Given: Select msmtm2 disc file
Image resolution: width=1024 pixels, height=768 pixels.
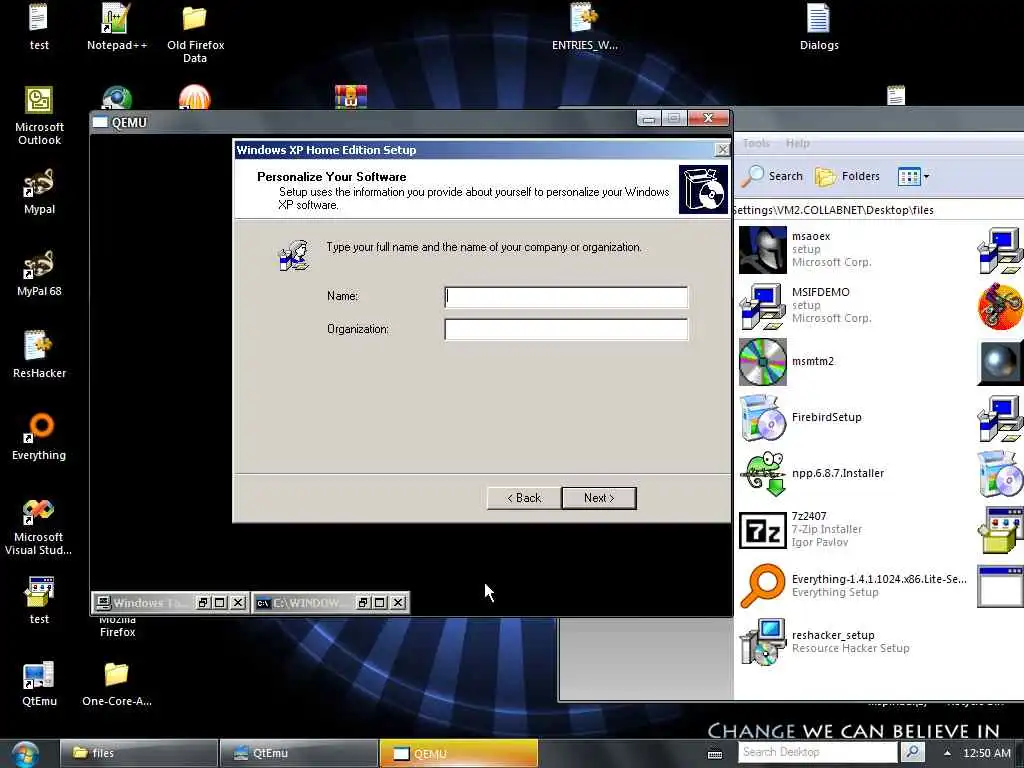Looking at the screenshot, I should (x=787, y=361).
